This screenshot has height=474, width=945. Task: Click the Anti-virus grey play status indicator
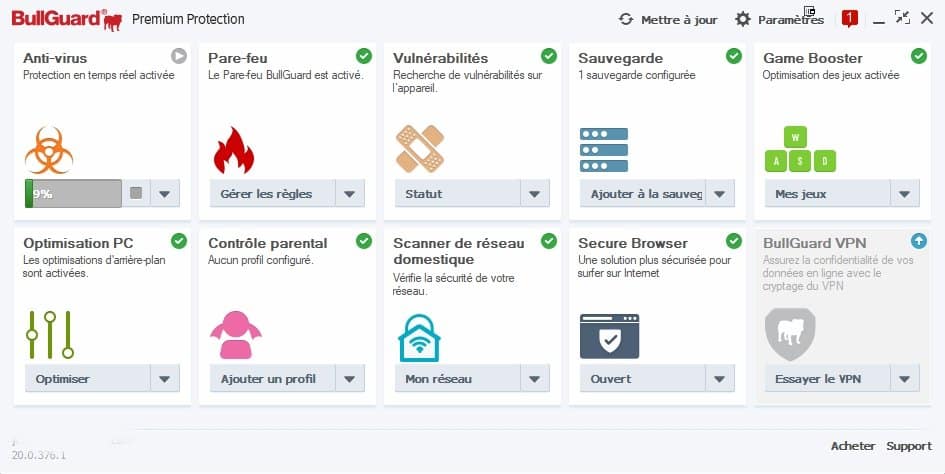[x=178, y=56]
